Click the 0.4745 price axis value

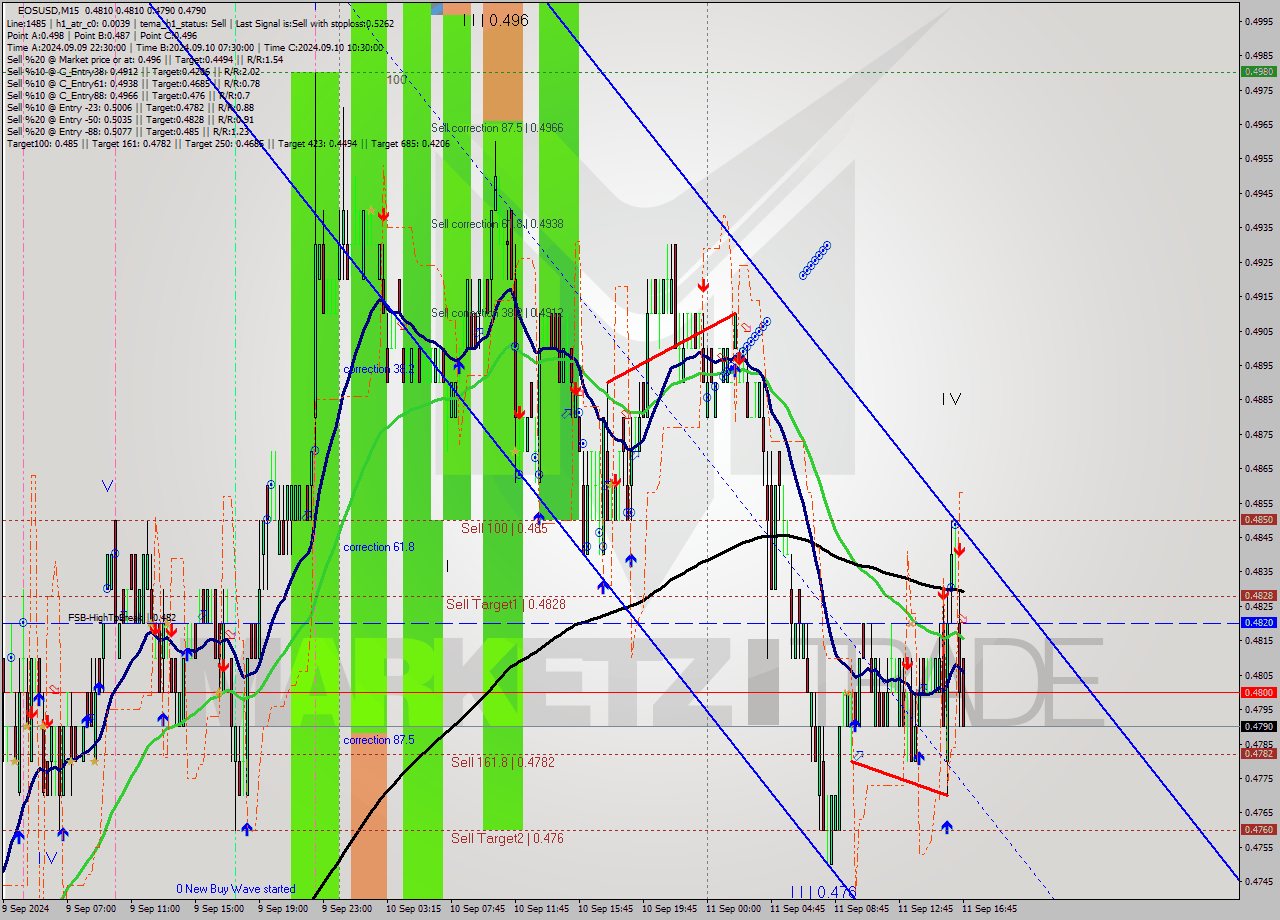pos(1258,881)
